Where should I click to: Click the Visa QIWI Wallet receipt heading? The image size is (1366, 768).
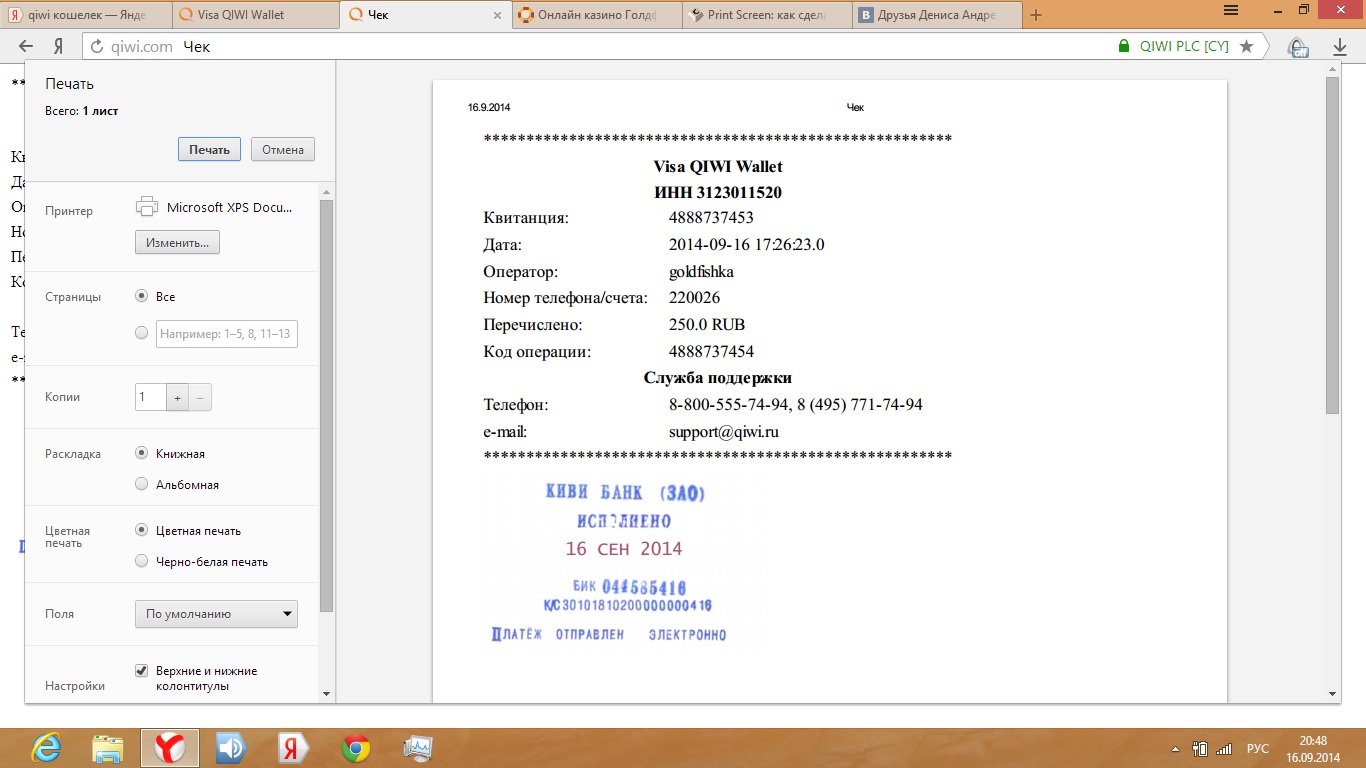coord(718,166)
